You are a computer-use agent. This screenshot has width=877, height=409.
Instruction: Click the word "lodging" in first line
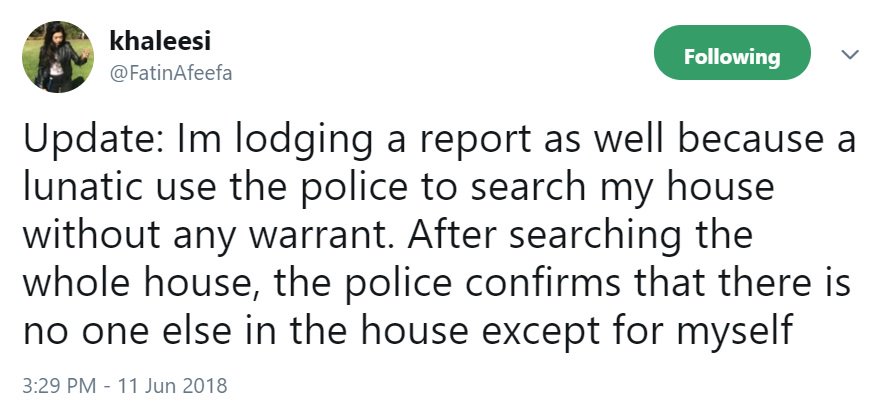[303, 140]
